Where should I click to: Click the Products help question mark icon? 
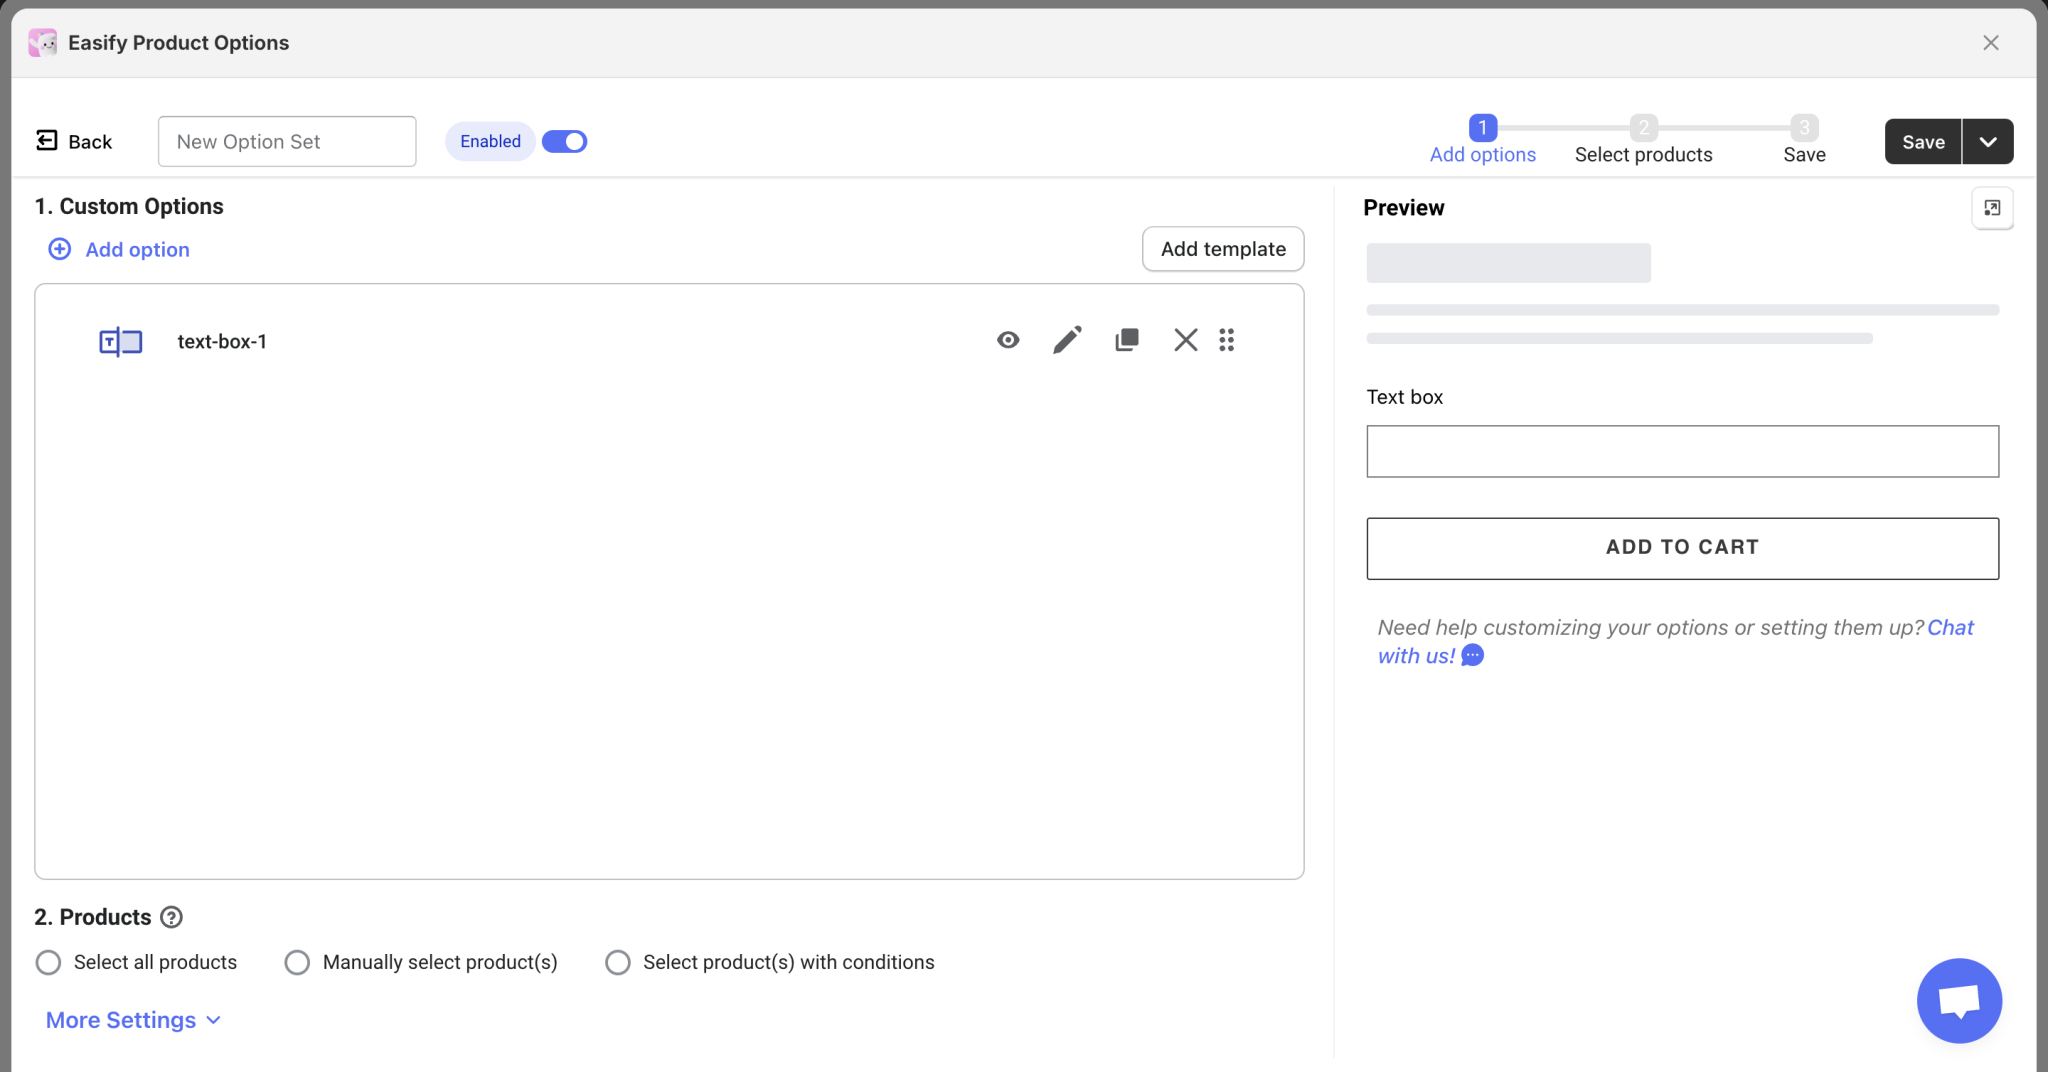click(x=172, y=917)
